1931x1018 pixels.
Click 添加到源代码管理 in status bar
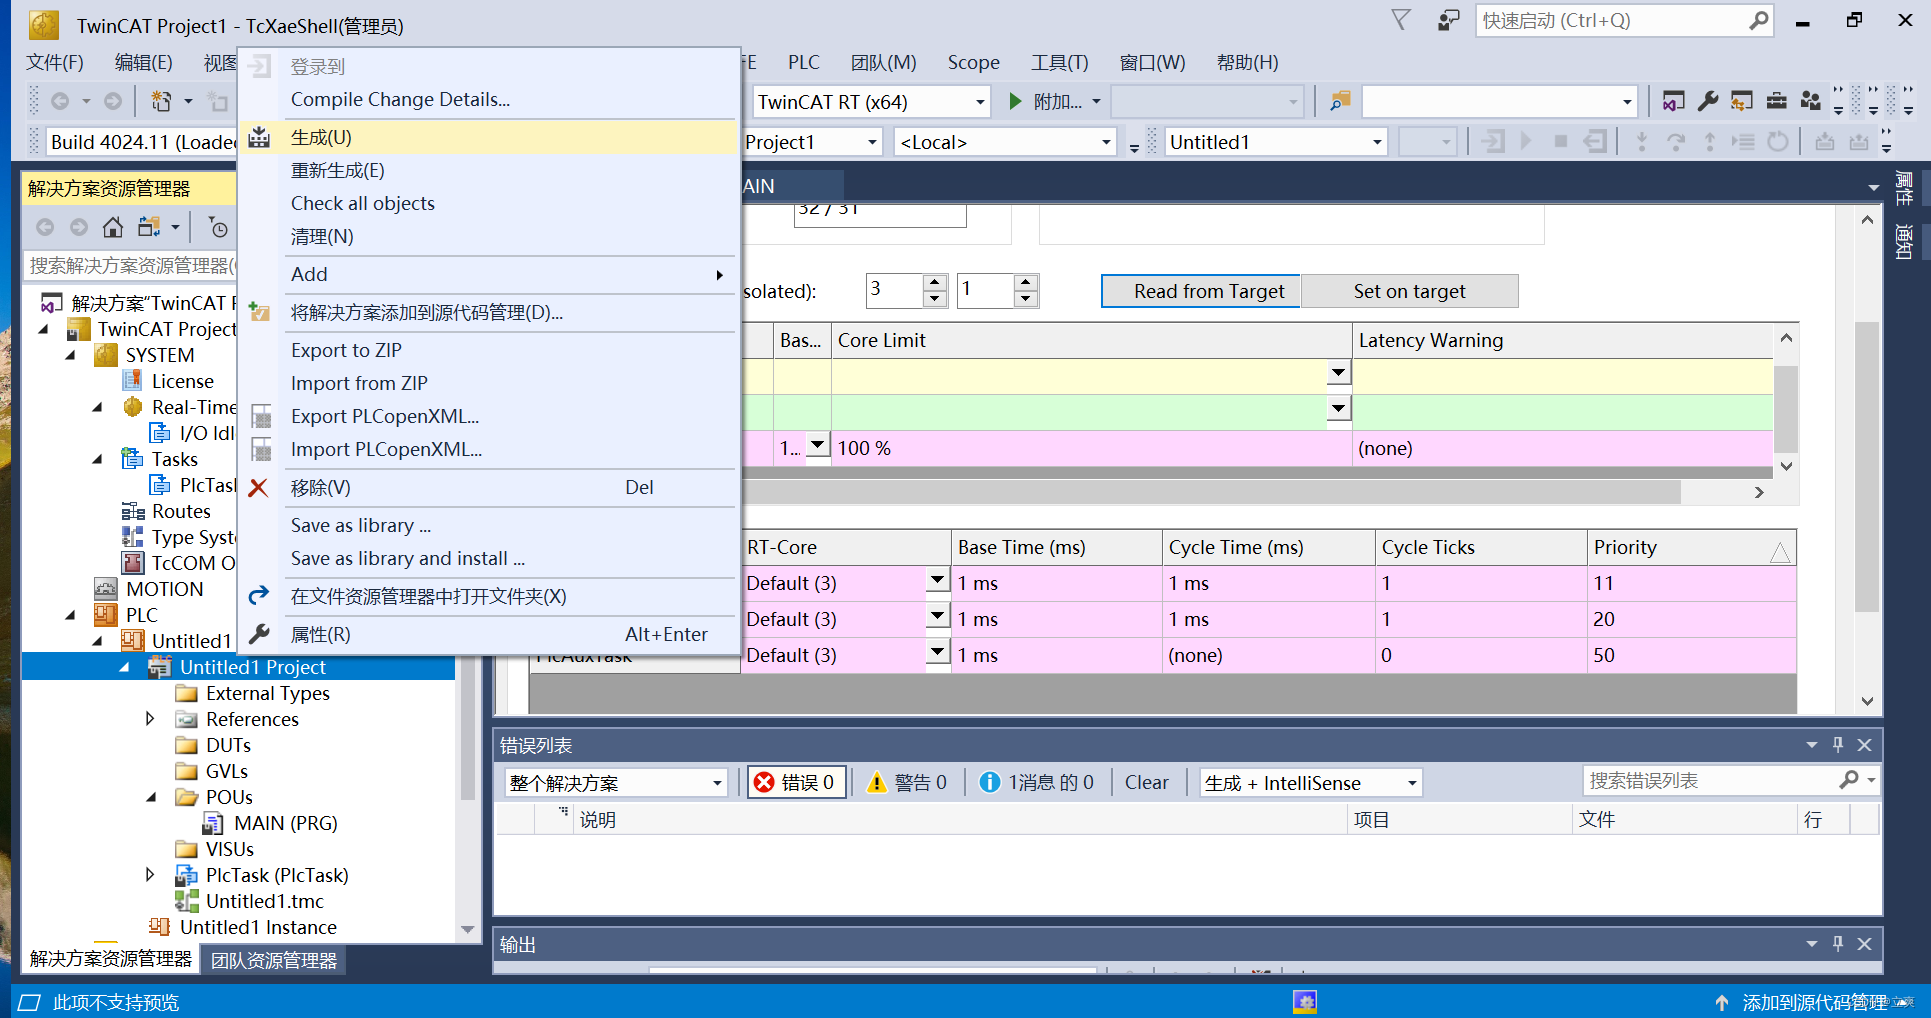coord(1814,1002)
